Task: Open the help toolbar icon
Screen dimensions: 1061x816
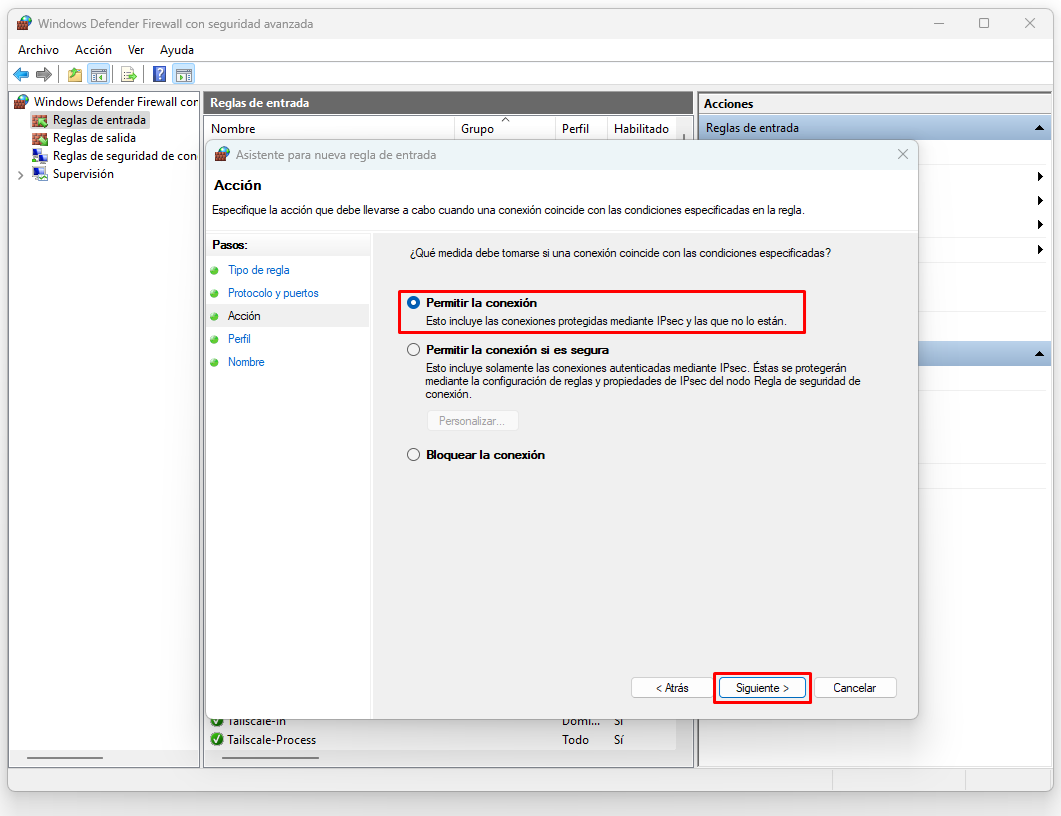Action: click(159, 74)
